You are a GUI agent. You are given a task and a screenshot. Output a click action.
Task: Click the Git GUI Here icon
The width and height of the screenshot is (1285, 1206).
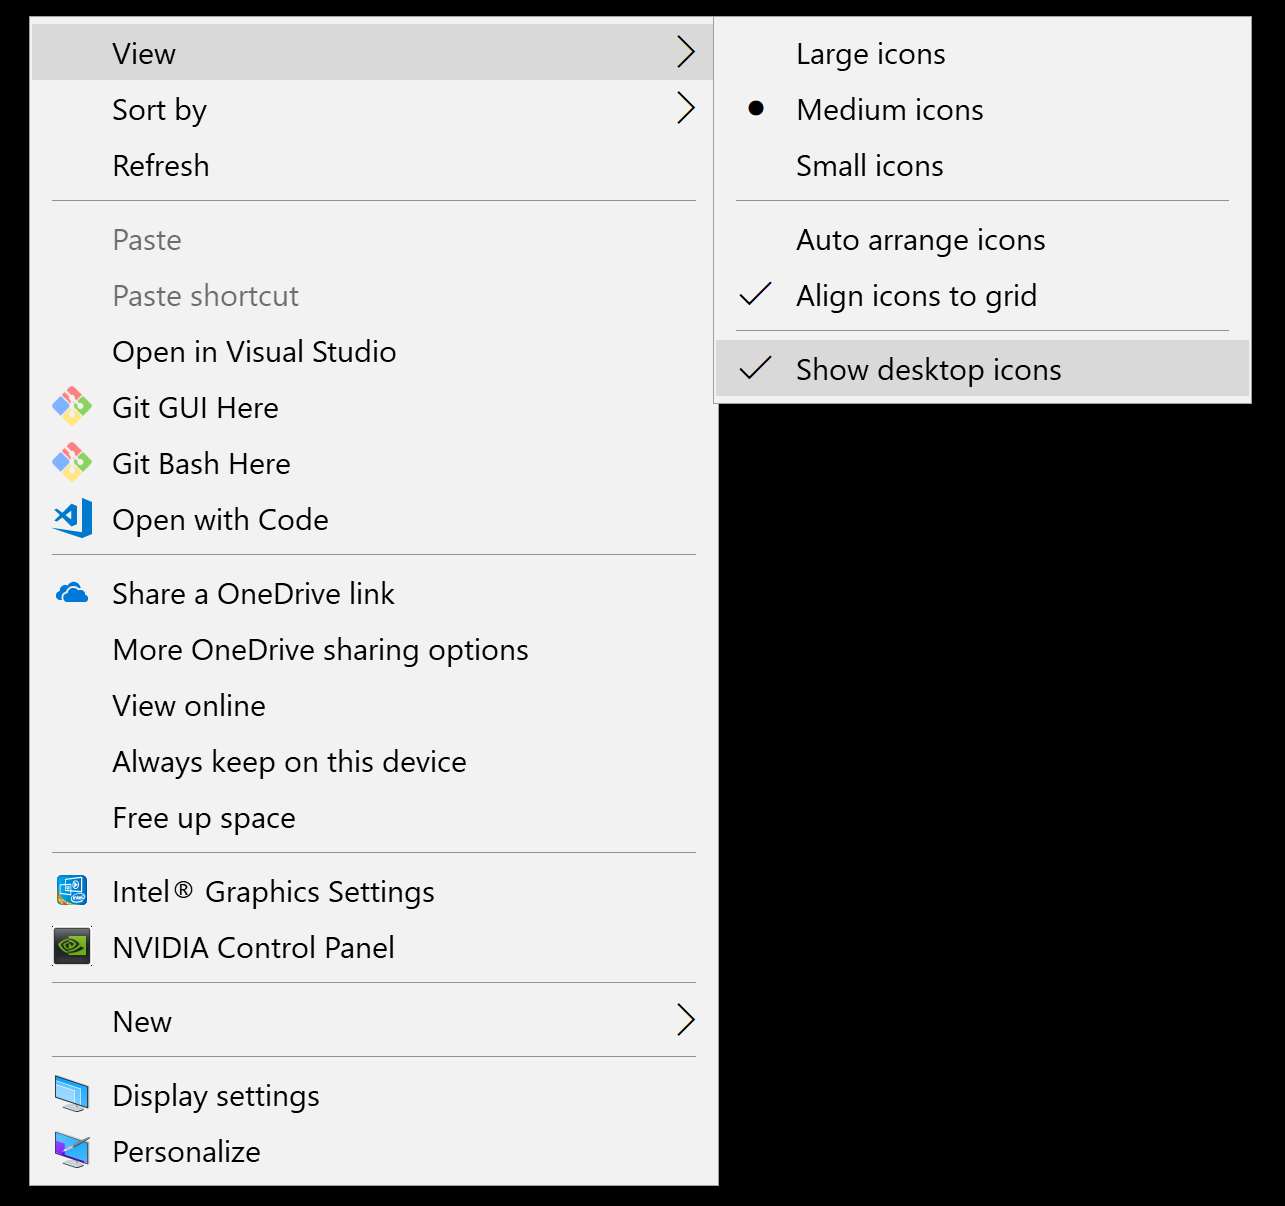[72, 407]
